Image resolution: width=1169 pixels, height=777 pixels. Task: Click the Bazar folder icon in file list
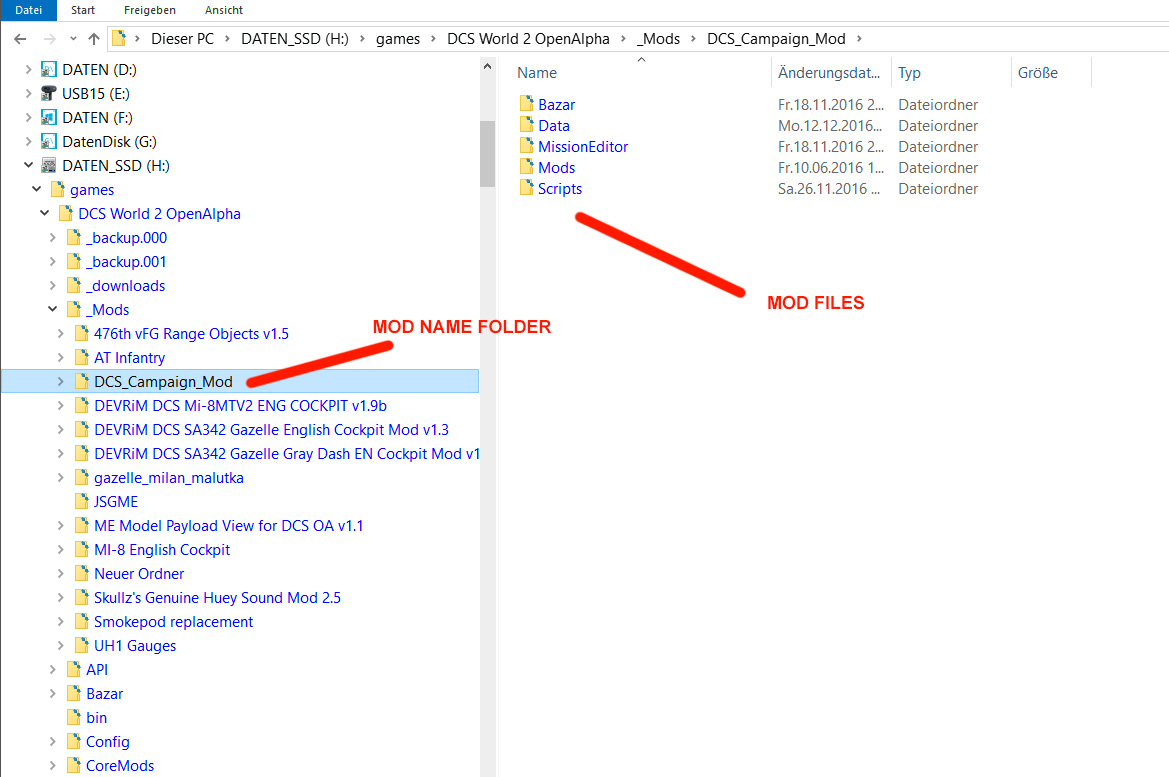(527, 104)
